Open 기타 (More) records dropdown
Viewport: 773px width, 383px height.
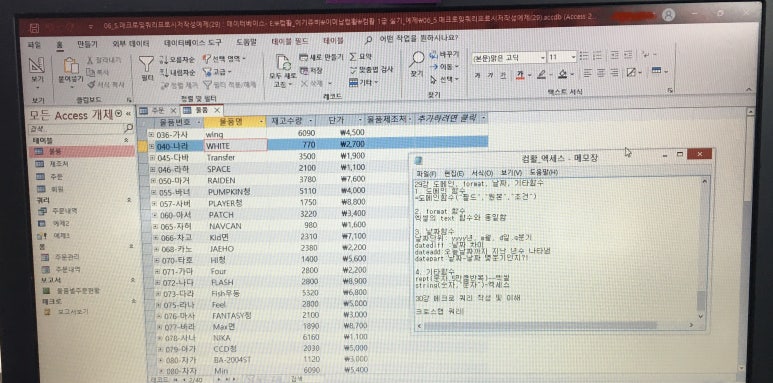[x=364, y=83]
